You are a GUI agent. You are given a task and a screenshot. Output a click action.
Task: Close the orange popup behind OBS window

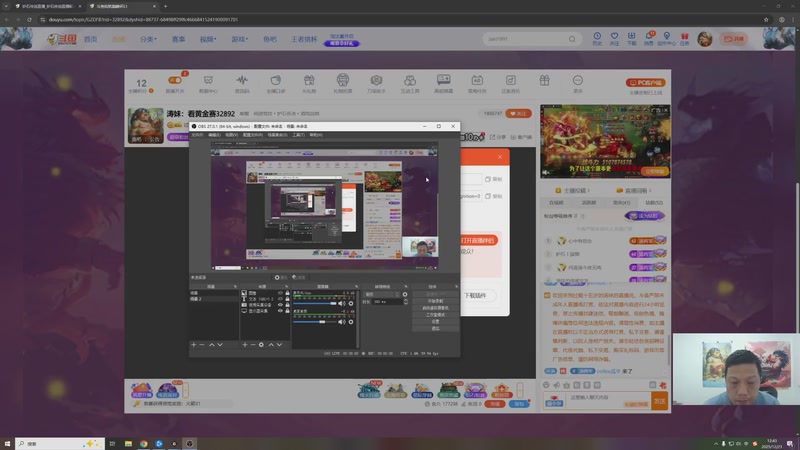click(499, 157)
